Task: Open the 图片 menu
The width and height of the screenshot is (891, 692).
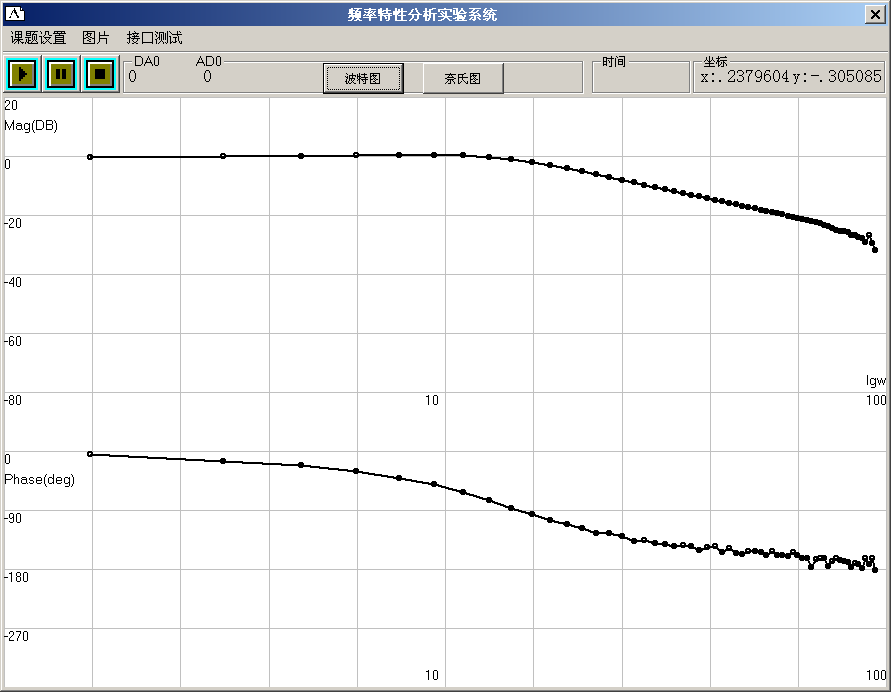Action: coord(96,38)
